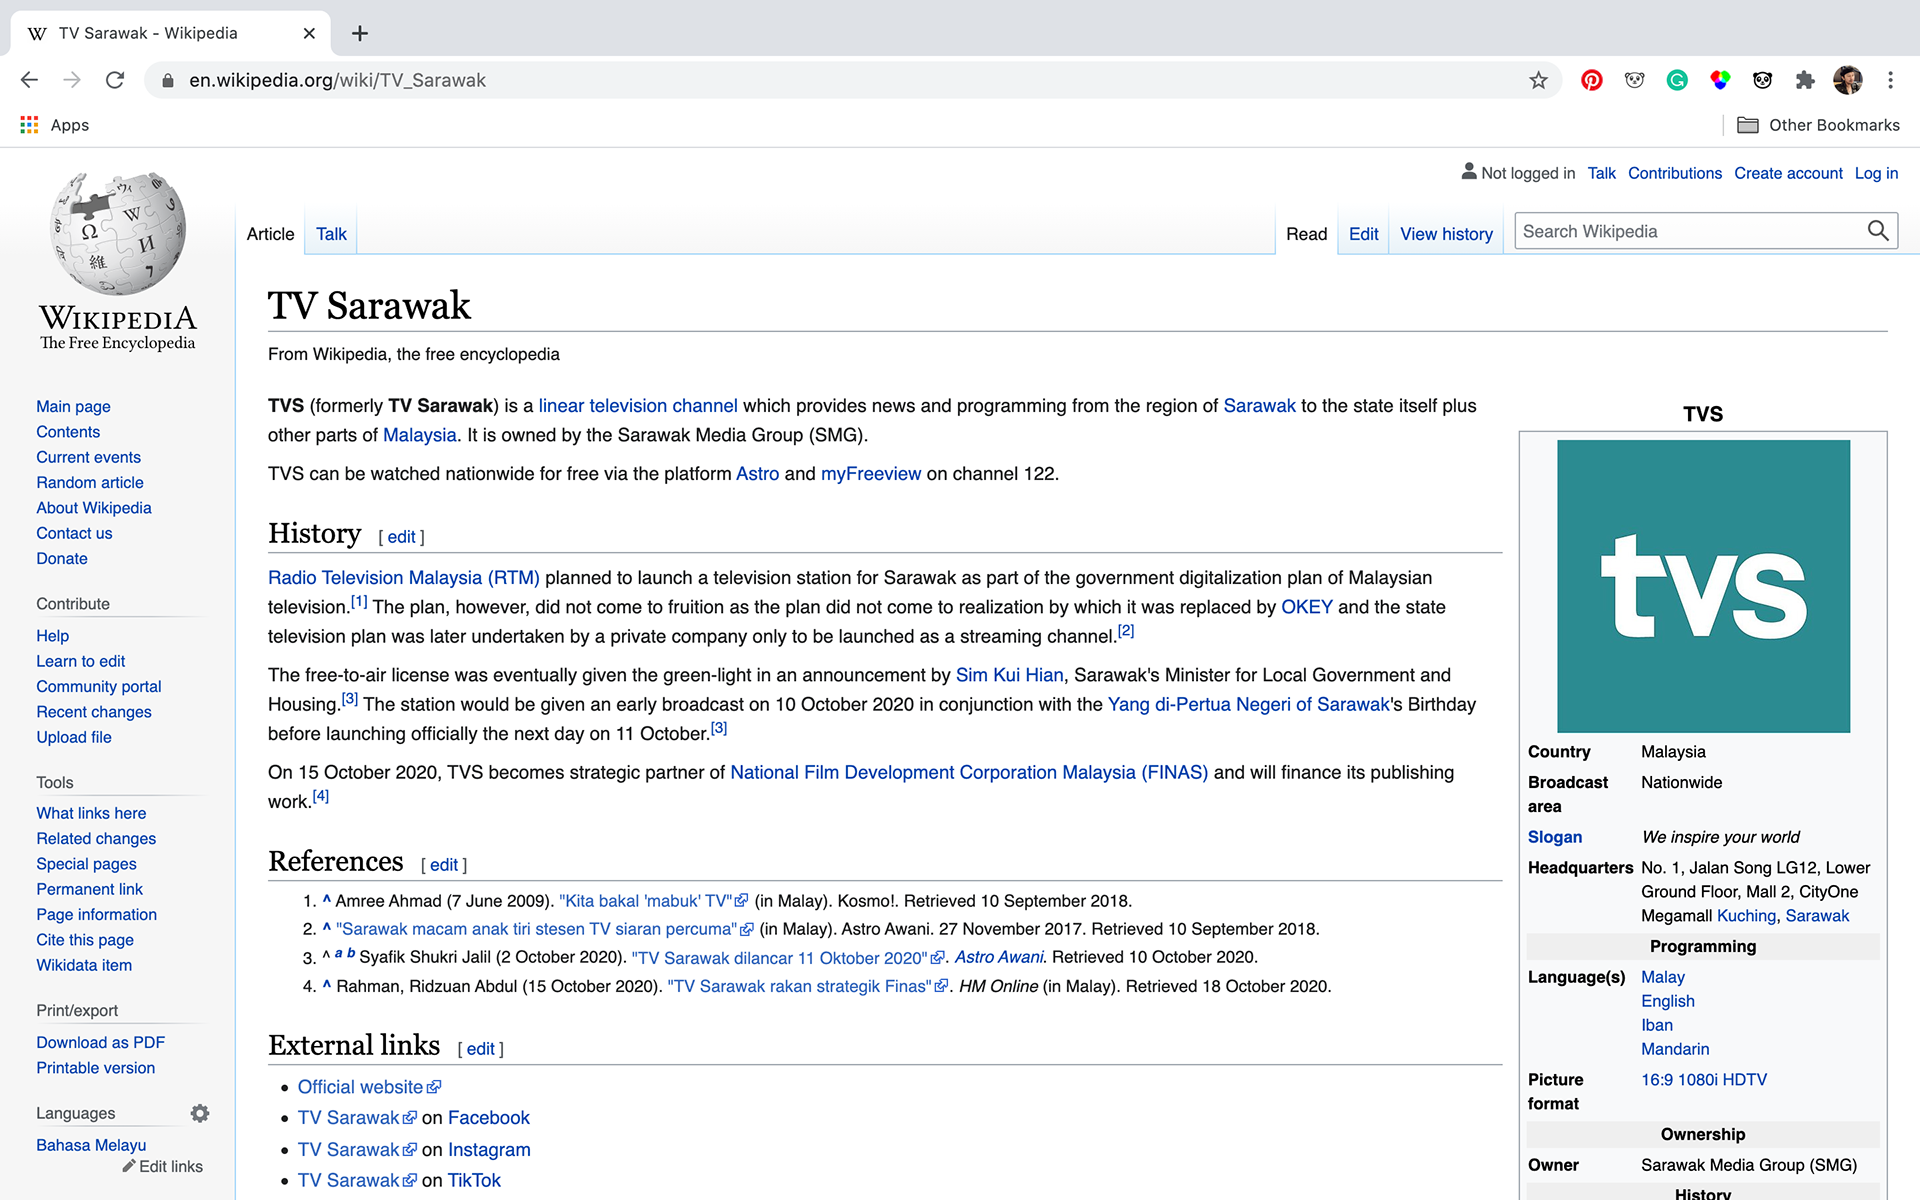Click the search magnifier icon
Screen dimensions: 1920x1200
click(x=1878, y=231)
